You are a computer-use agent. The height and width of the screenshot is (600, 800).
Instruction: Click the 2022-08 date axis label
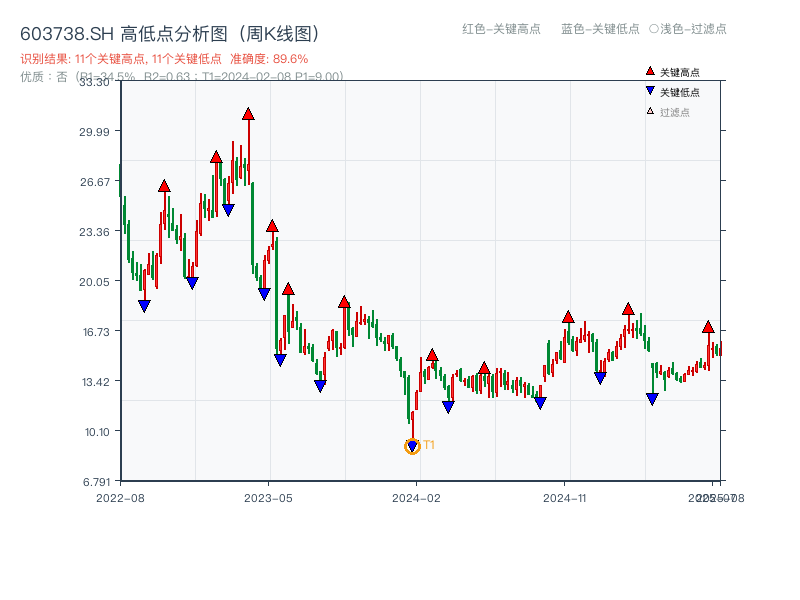(x=120, y=498)
